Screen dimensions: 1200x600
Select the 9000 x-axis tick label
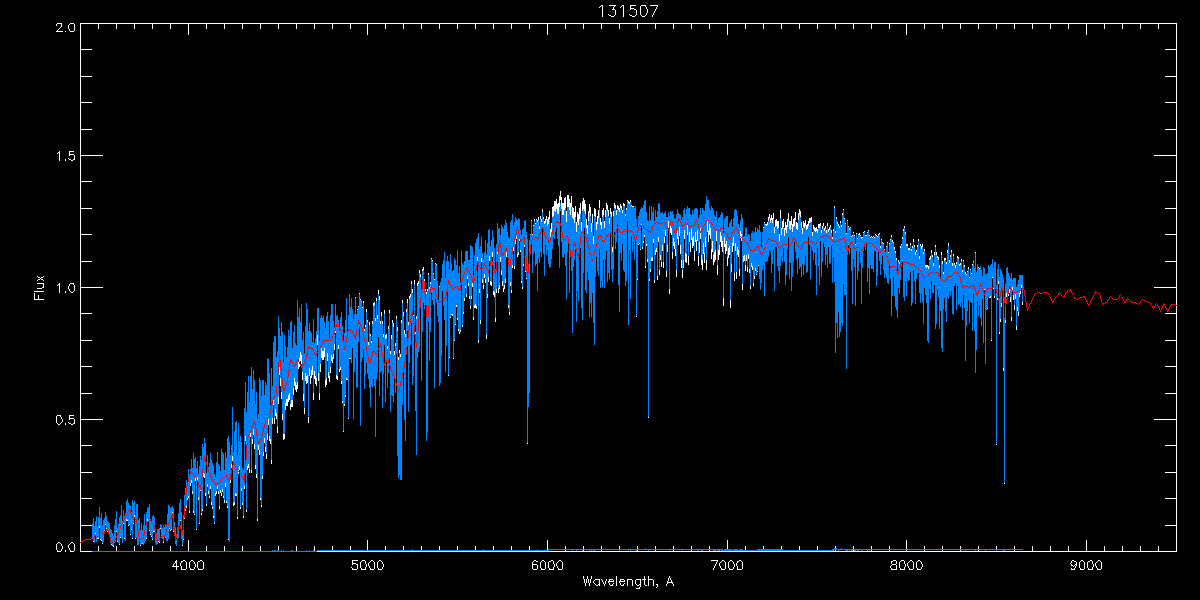point(1086,563)
